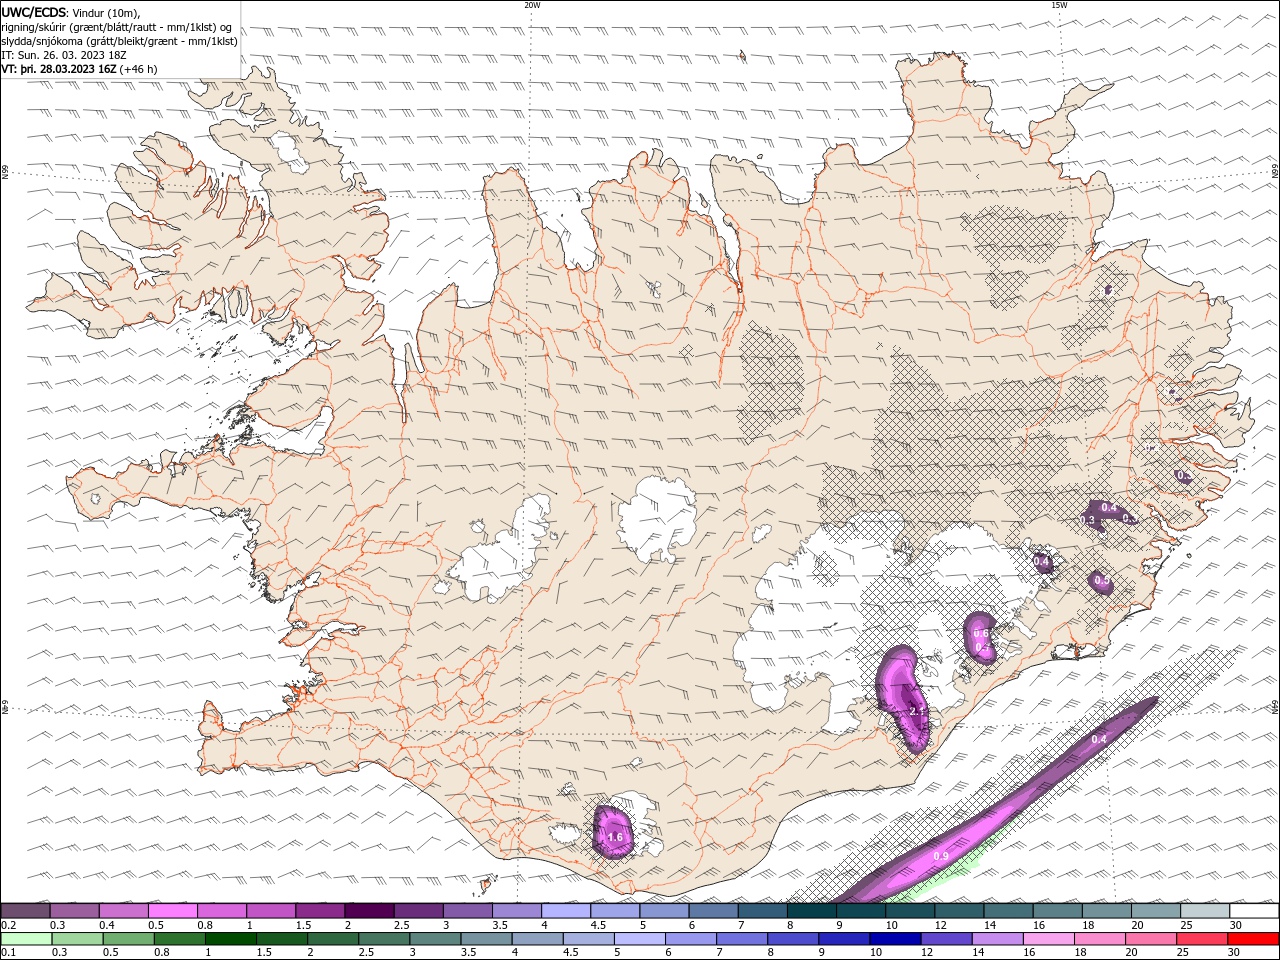Pick bottom-row bright red swatch labeled 30

[1254, 939]
